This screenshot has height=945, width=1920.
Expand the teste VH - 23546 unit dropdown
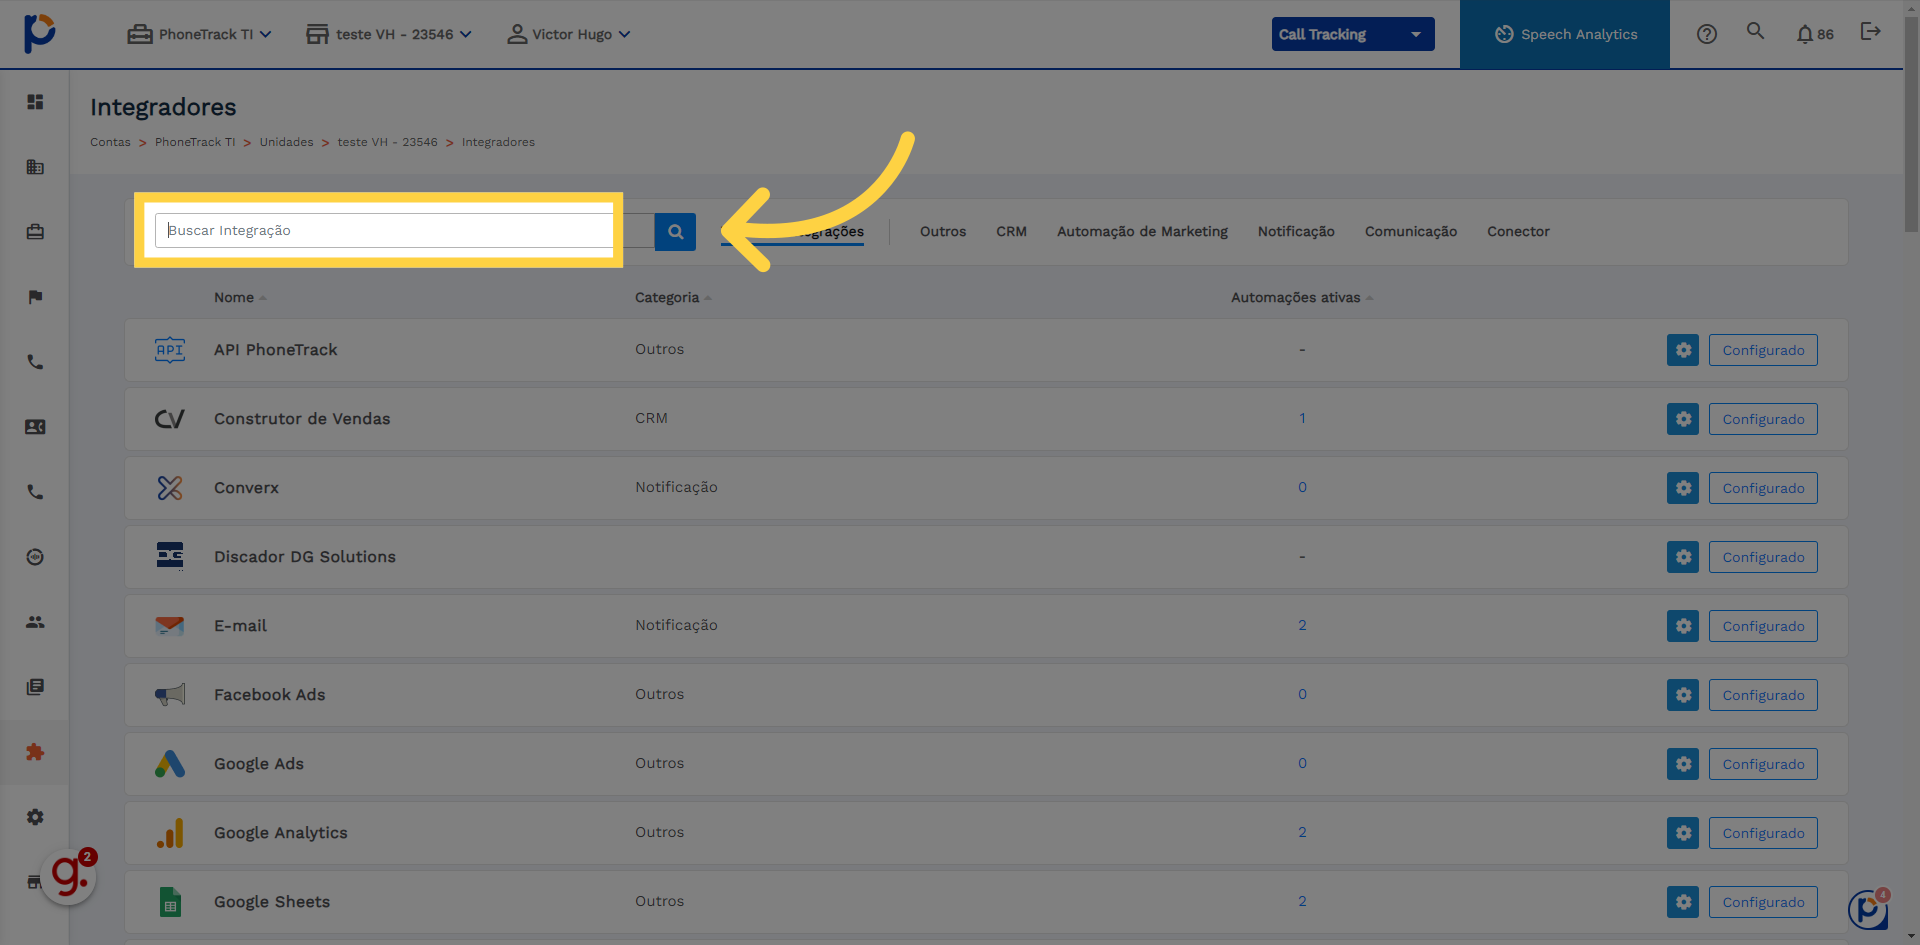click(389, 34)
